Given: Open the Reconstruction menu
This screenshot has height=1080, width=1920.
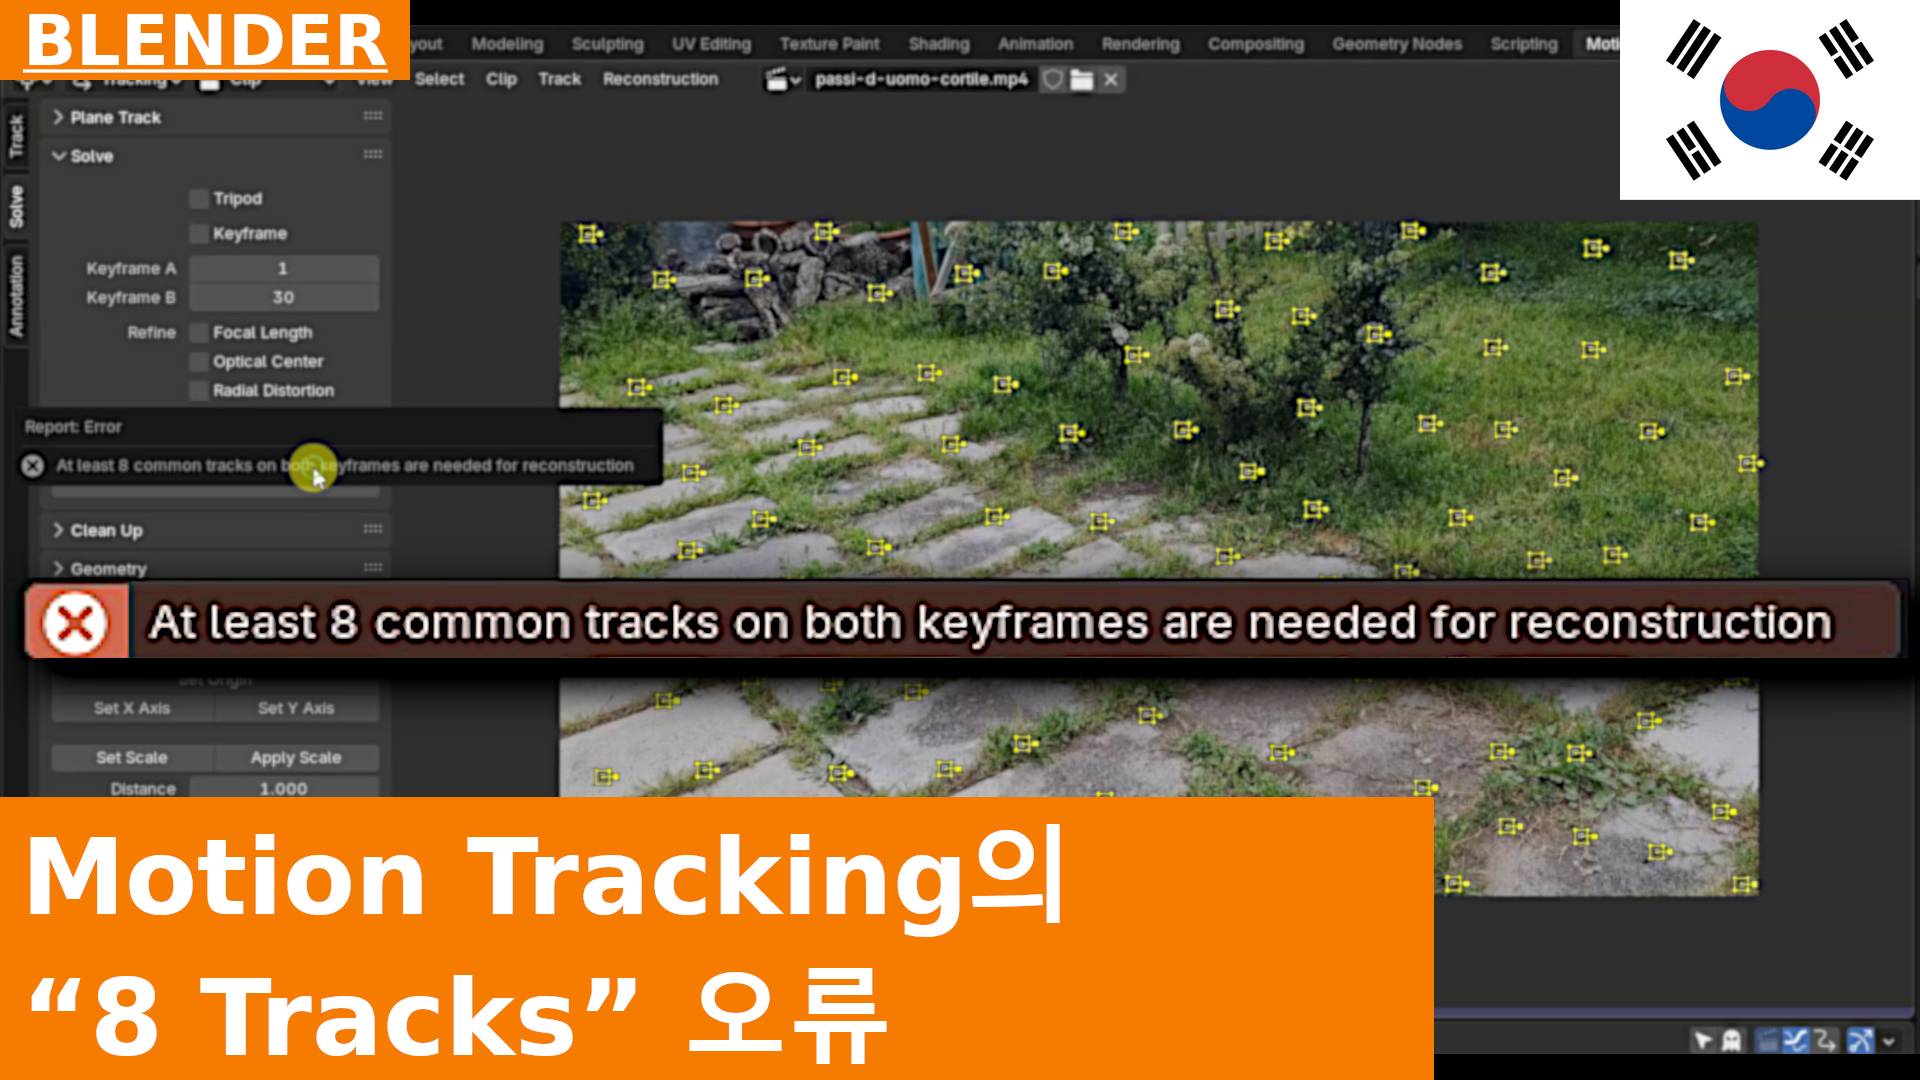Looking at the screenshot, I should [660, 79].
